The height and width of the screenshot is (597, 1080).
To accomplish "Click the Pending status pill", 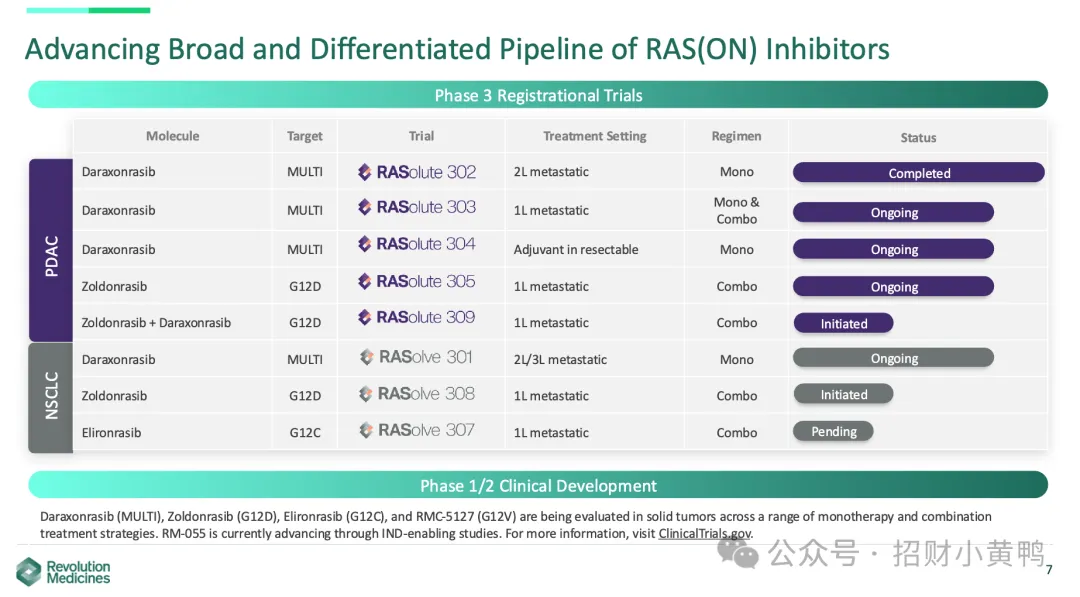I will point(833,432).
